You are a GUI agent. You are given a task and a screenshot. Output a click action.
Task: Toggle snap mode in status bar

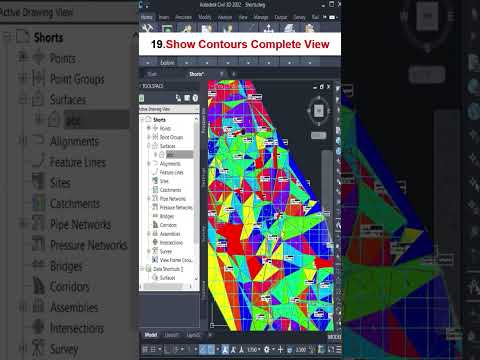tap(153, 349)
